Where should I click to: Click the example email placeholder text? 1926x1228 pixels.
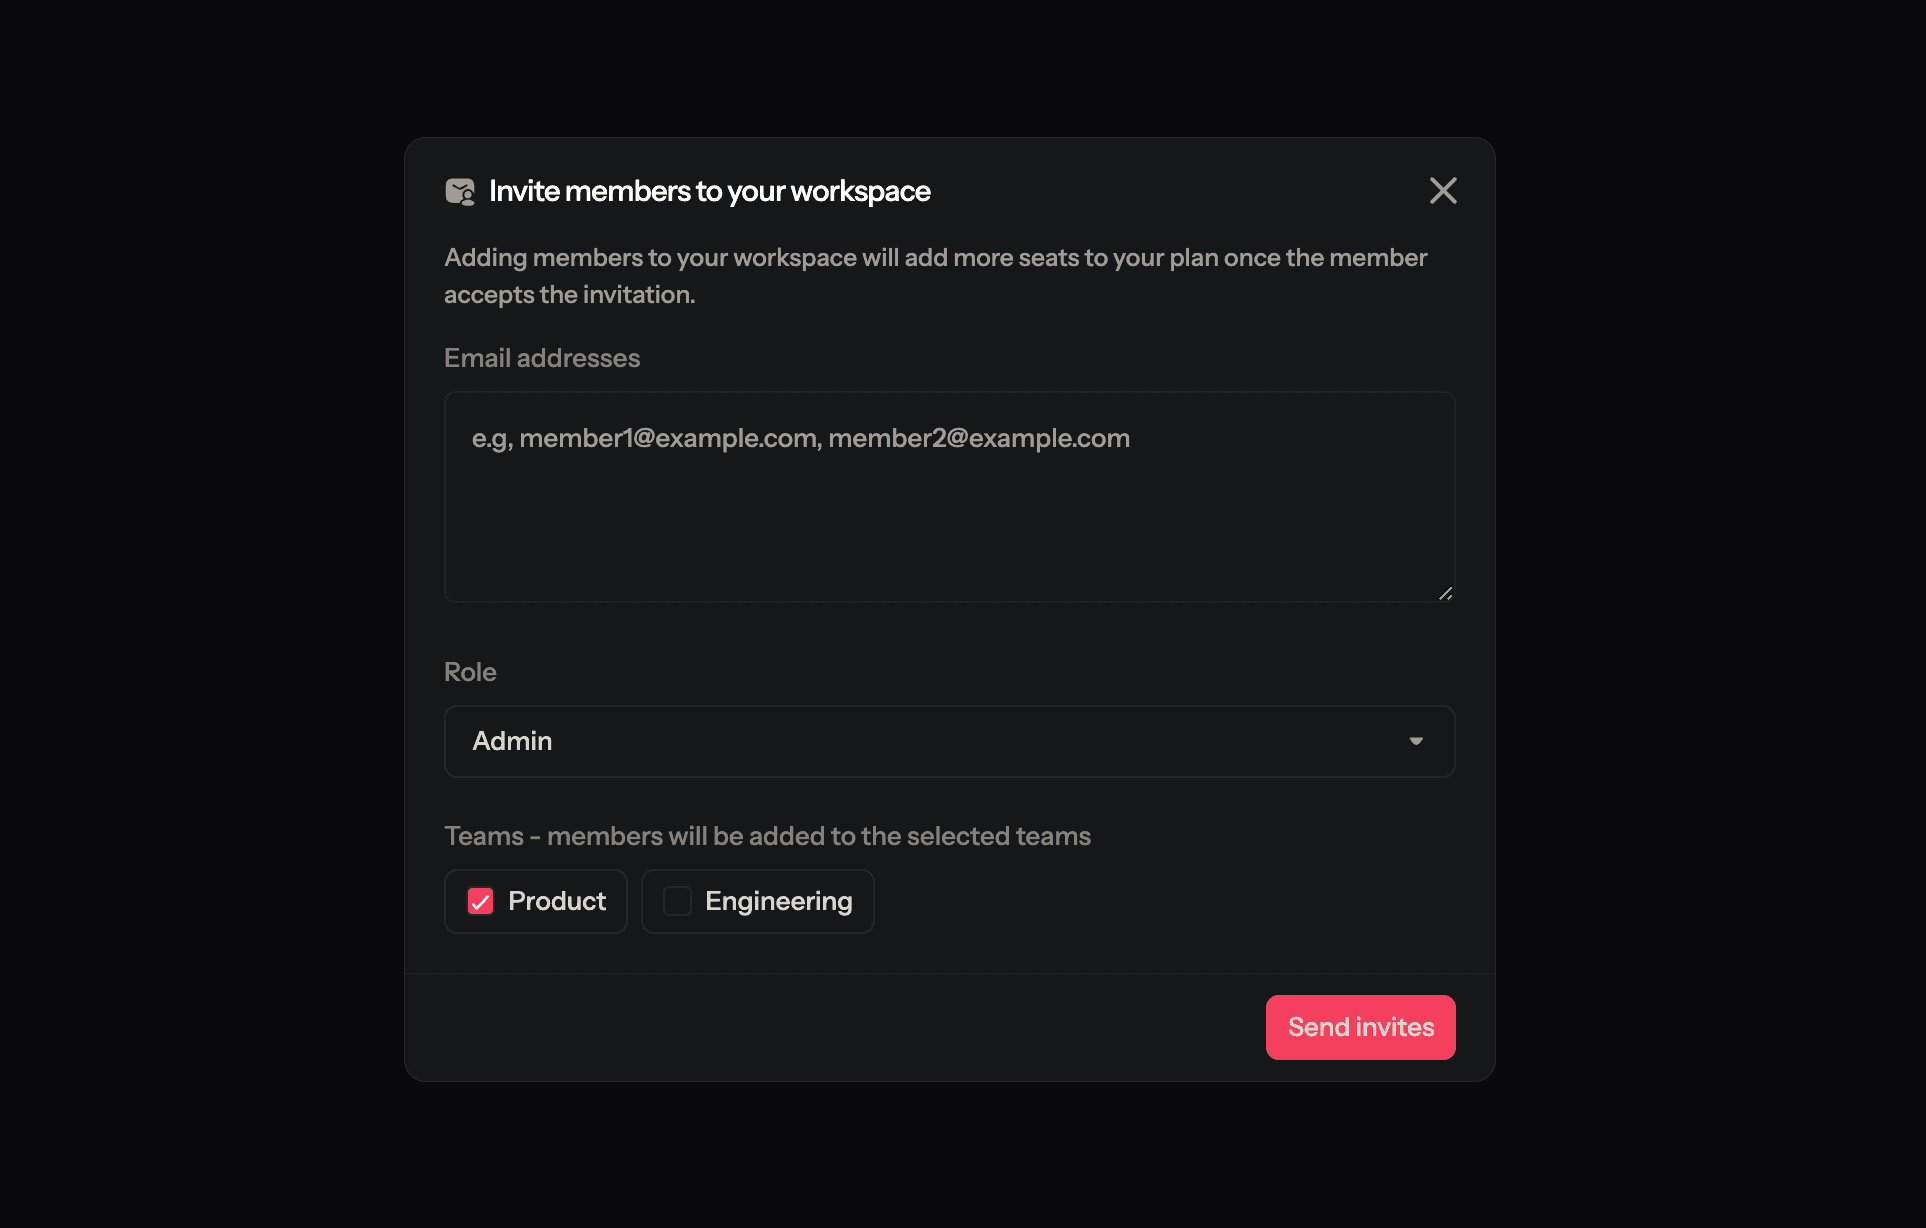coord(800,438)
